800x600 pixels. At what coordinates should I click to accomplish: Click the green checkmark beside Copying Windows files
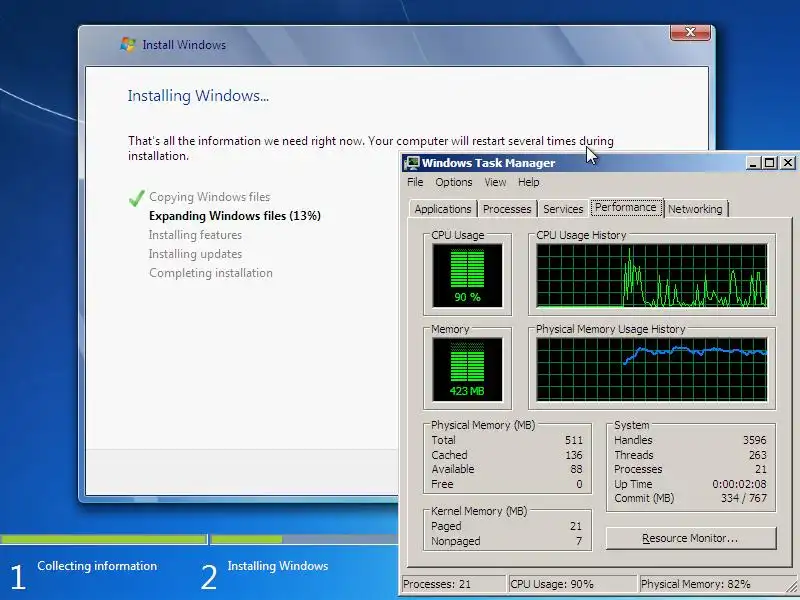click(x=137, y=197)
